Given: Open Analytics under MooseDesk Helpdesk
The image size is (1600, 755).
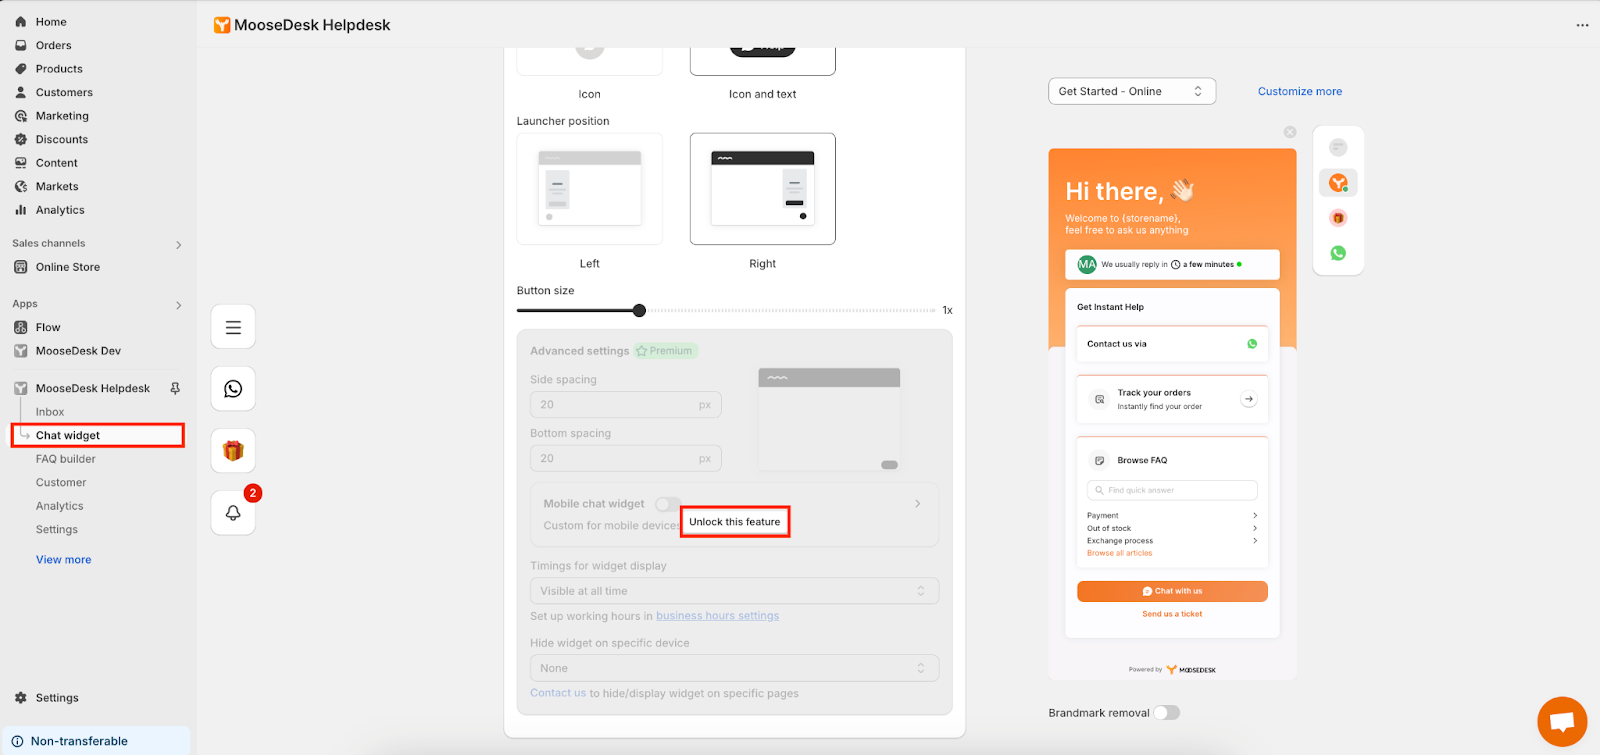Looking at the screenshot, I should (x=60, y=506).
